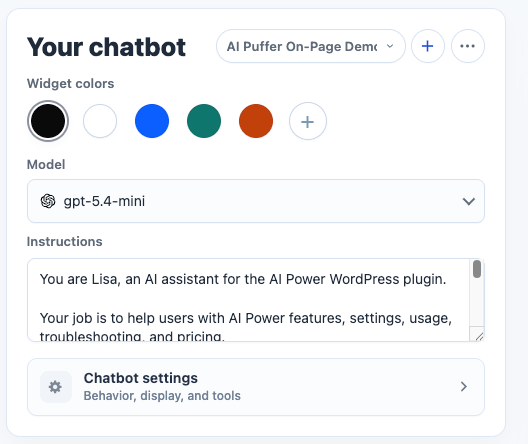Open the AI Puffer On-Page Demo chatbot selector

(310, 46)
